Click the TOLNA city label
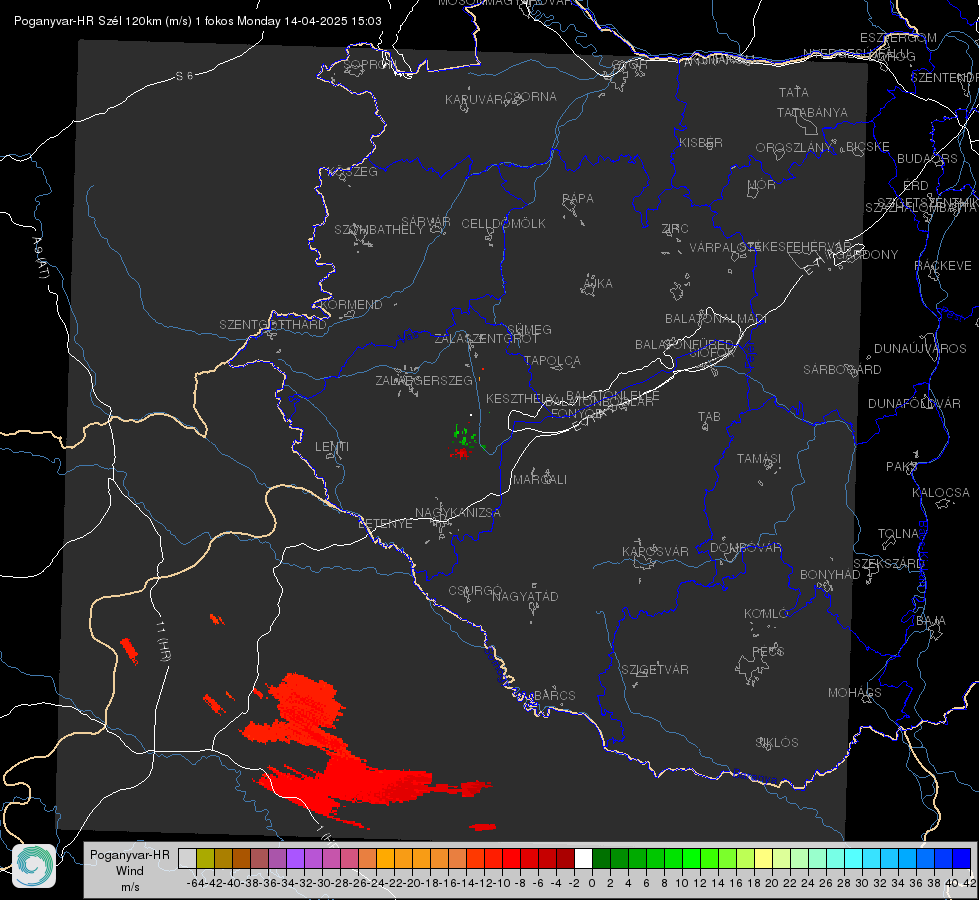 coord(898,534)
